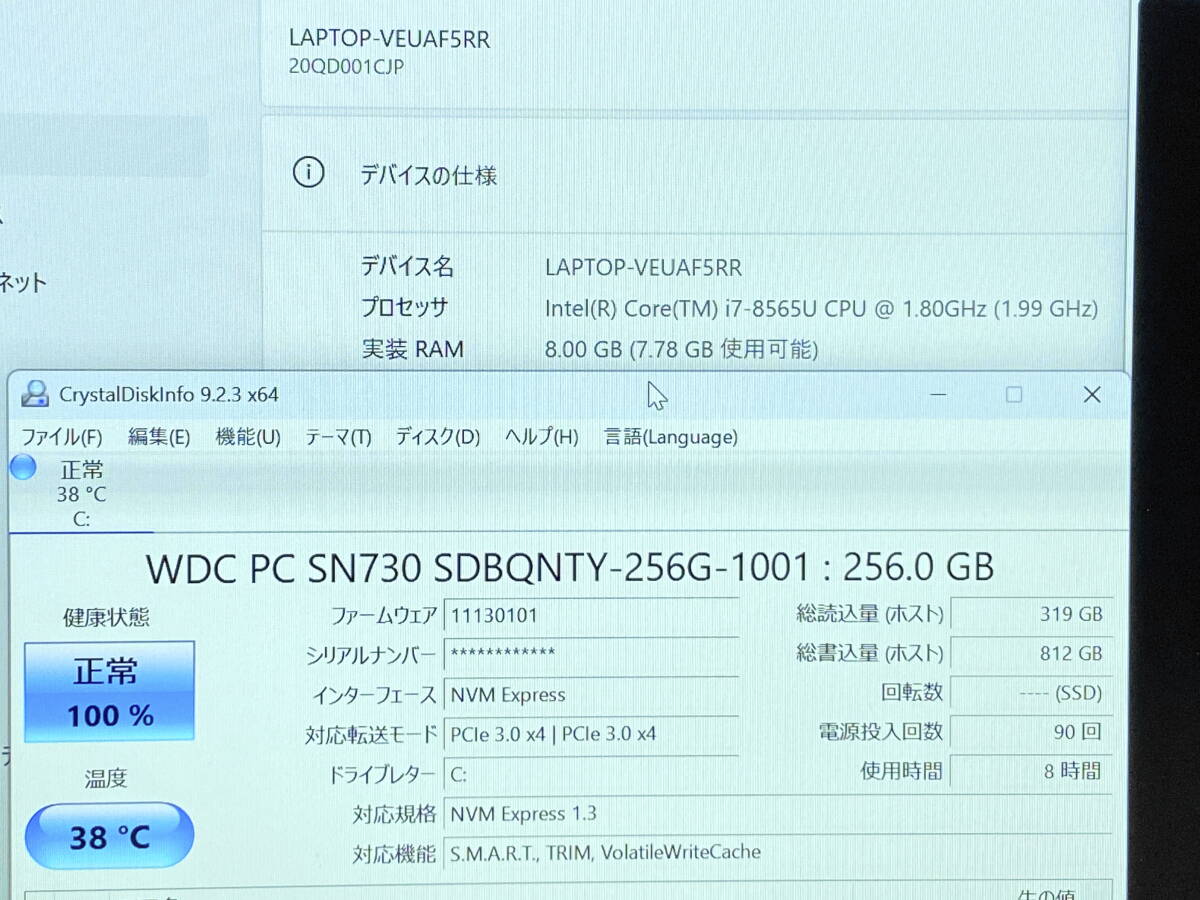Viewport: 1200px width, 900px height.
Task: Click the power on hours 8 時間 value
Action: coord(1031,771)
